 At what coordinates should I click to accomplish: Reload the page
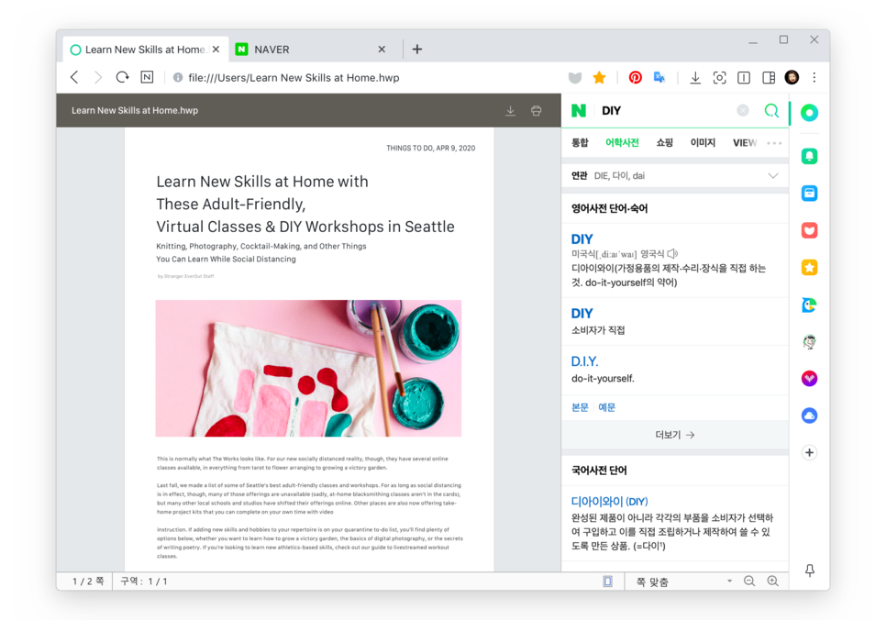[122, 77]
